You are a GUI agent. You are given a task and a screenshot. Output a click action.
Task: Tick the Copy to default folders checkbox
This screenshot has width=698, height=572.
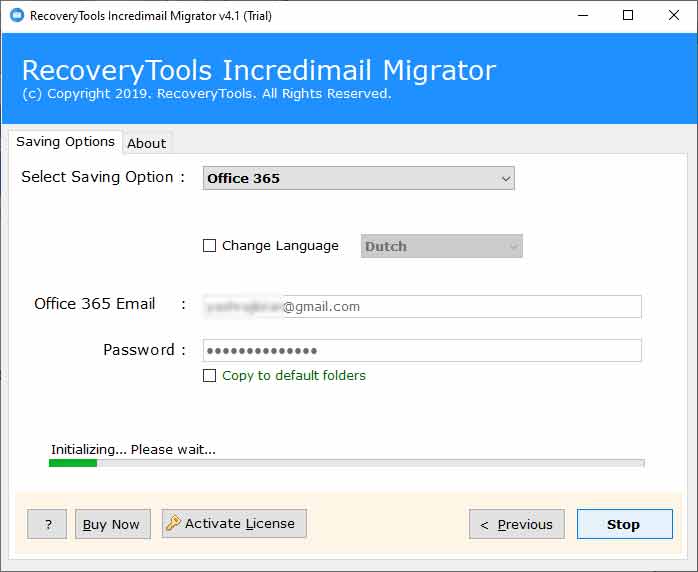tap(209, 376)
